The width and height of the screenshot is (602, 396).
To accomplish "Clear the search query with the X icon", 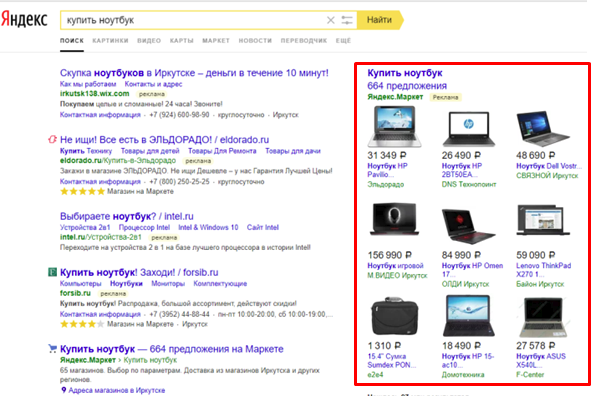I will (331, 20).
